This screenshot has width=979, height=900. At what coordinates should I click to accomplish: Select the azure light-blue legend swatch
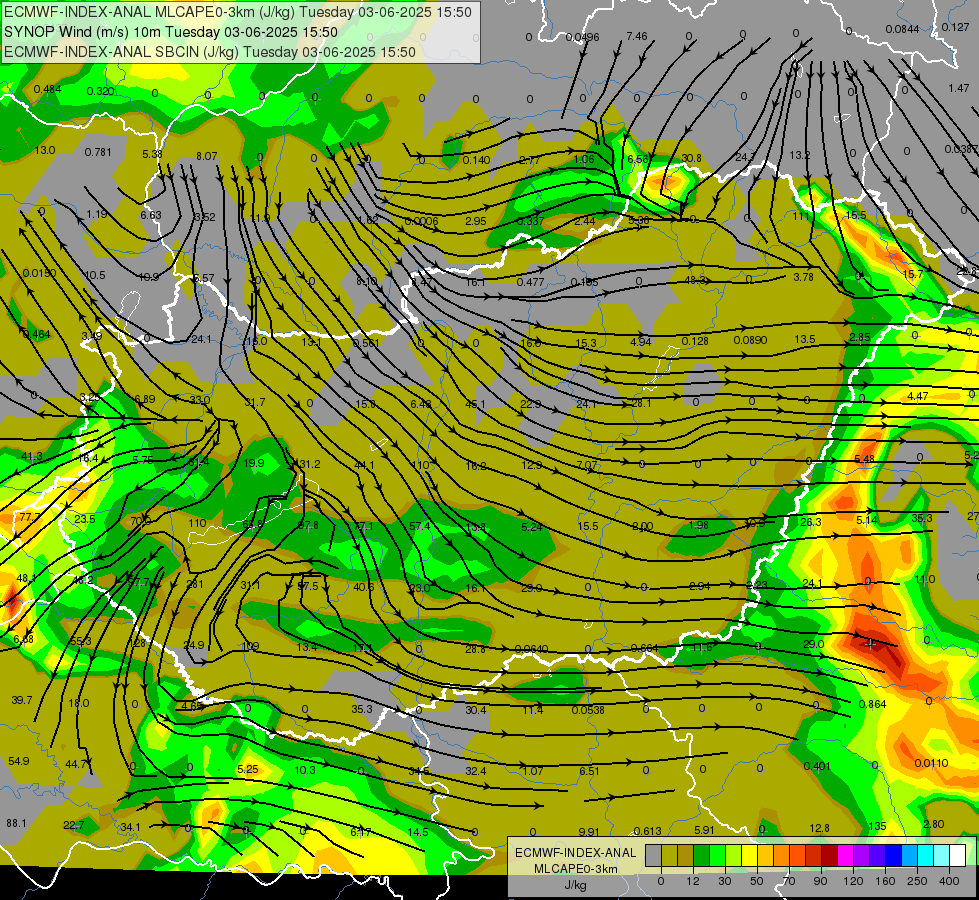tap(909, 855)
